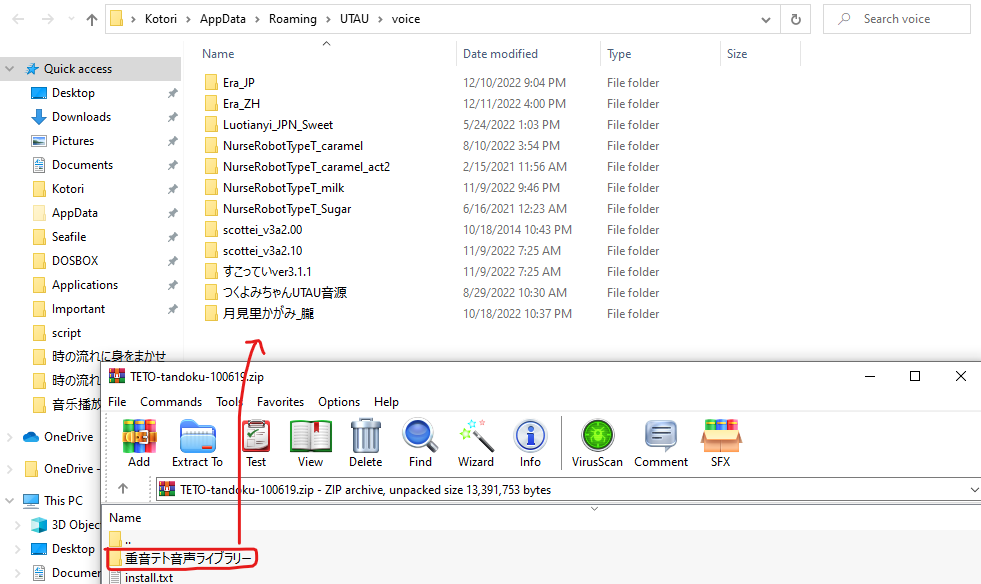Toggle the pin beside Seafile
This screenshot has width=981, height=584.
(173, 237)
